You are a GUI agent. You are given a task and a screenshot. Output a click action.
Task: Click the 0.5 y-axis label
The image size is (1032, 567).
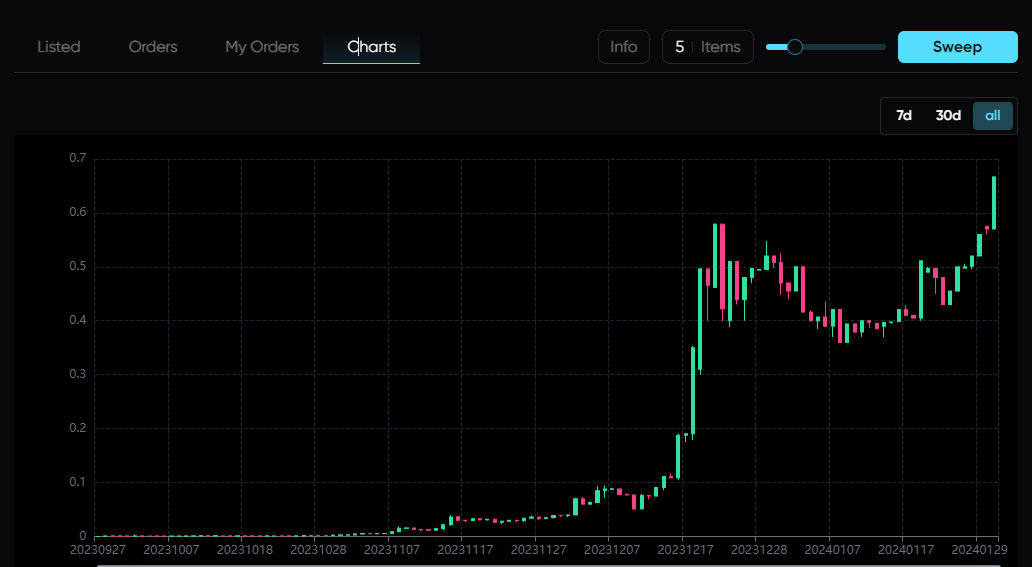pyautogui.click(x=78, y=266)
